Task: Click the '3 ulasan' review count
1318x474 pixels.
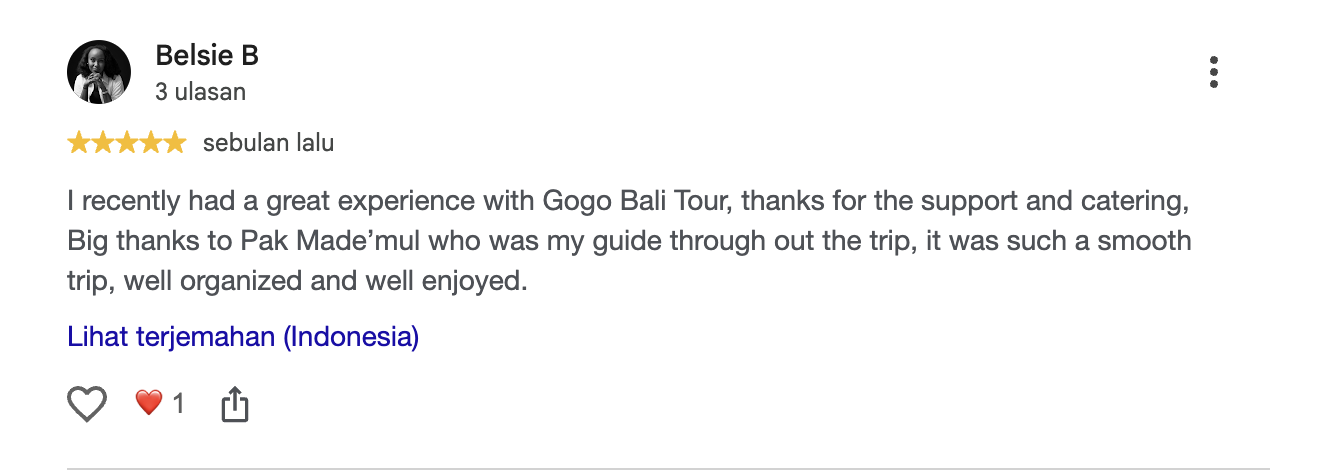Action: 200,92
